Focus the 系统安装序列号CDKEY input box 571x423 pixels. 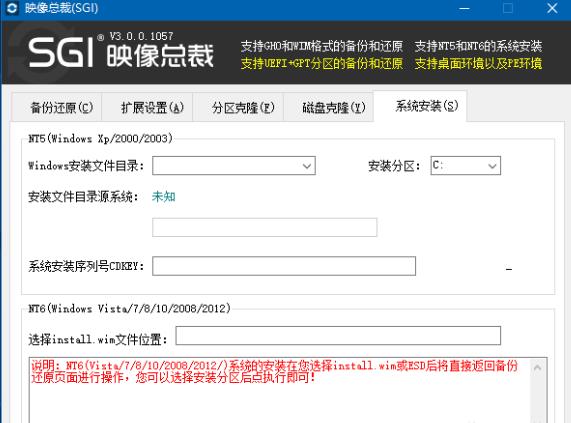(x=284, y=266)
